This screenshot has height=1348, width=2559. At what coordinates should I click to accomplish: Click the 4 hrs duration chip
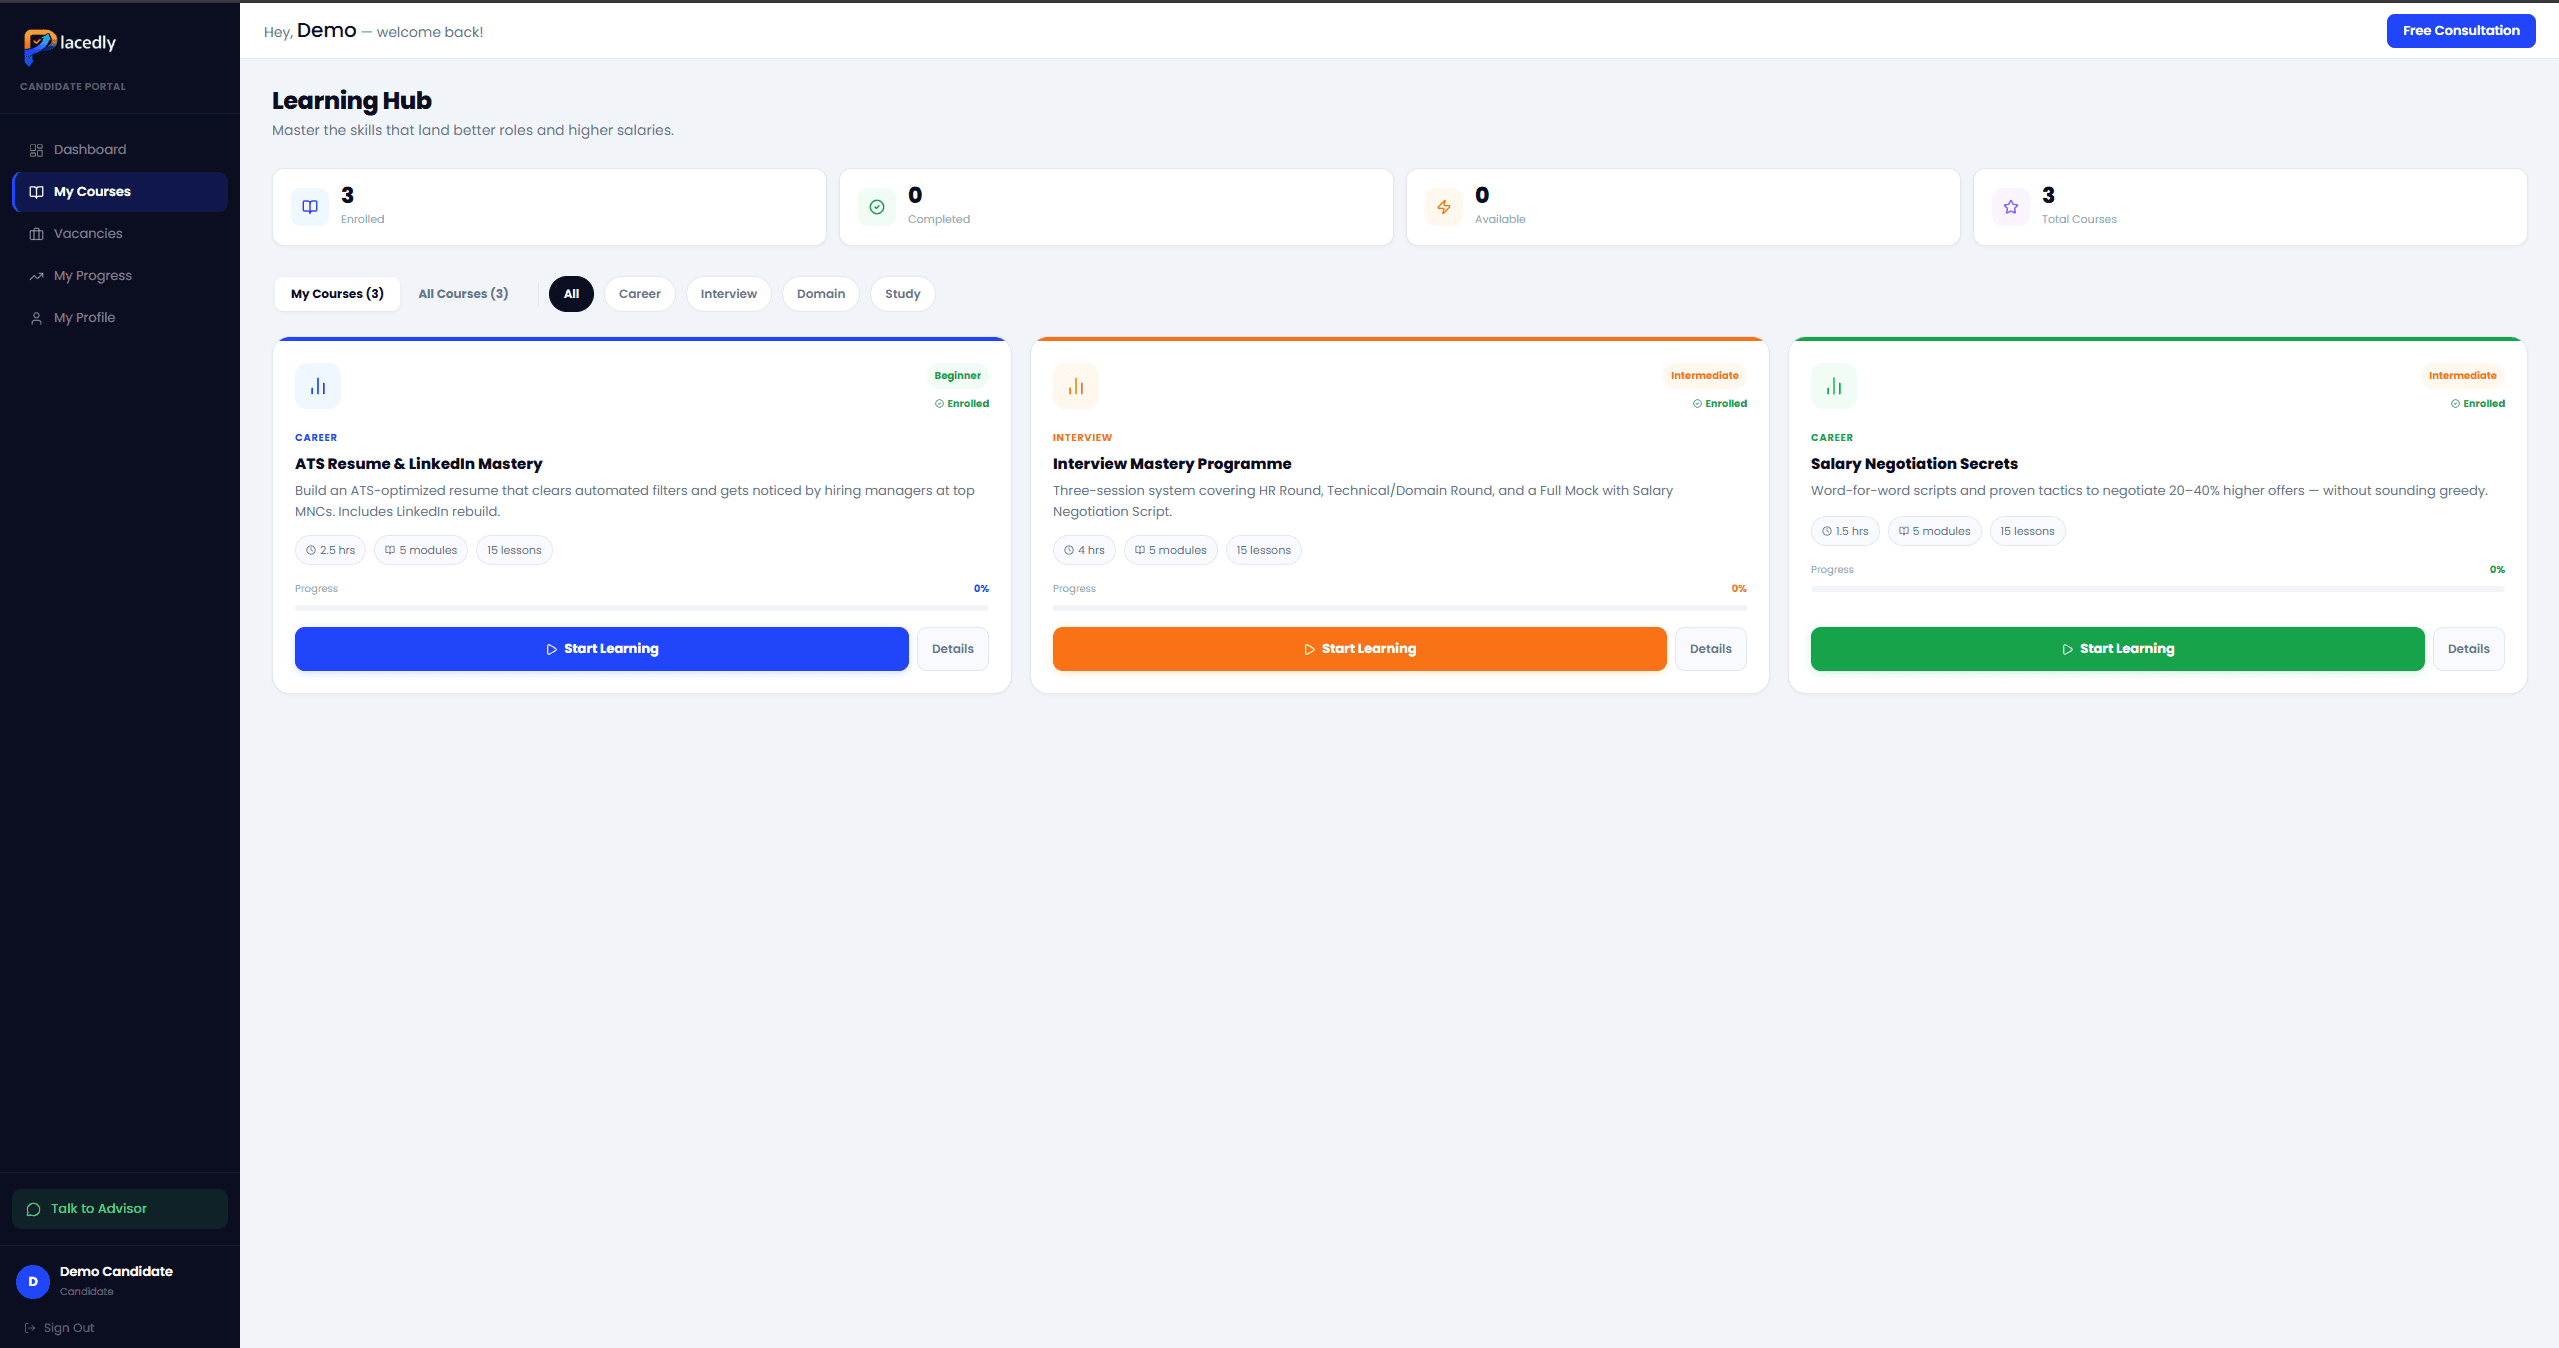(1085, 551)
